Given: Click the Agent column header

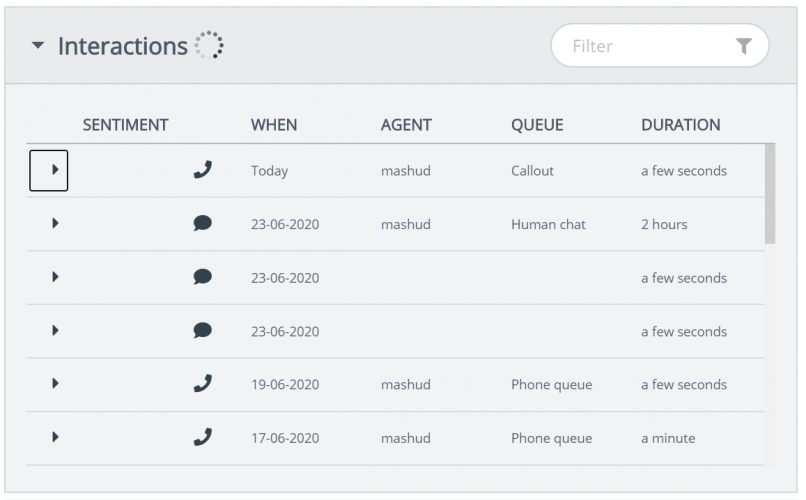Looking at the screenshot, I should tap(406, 125).
